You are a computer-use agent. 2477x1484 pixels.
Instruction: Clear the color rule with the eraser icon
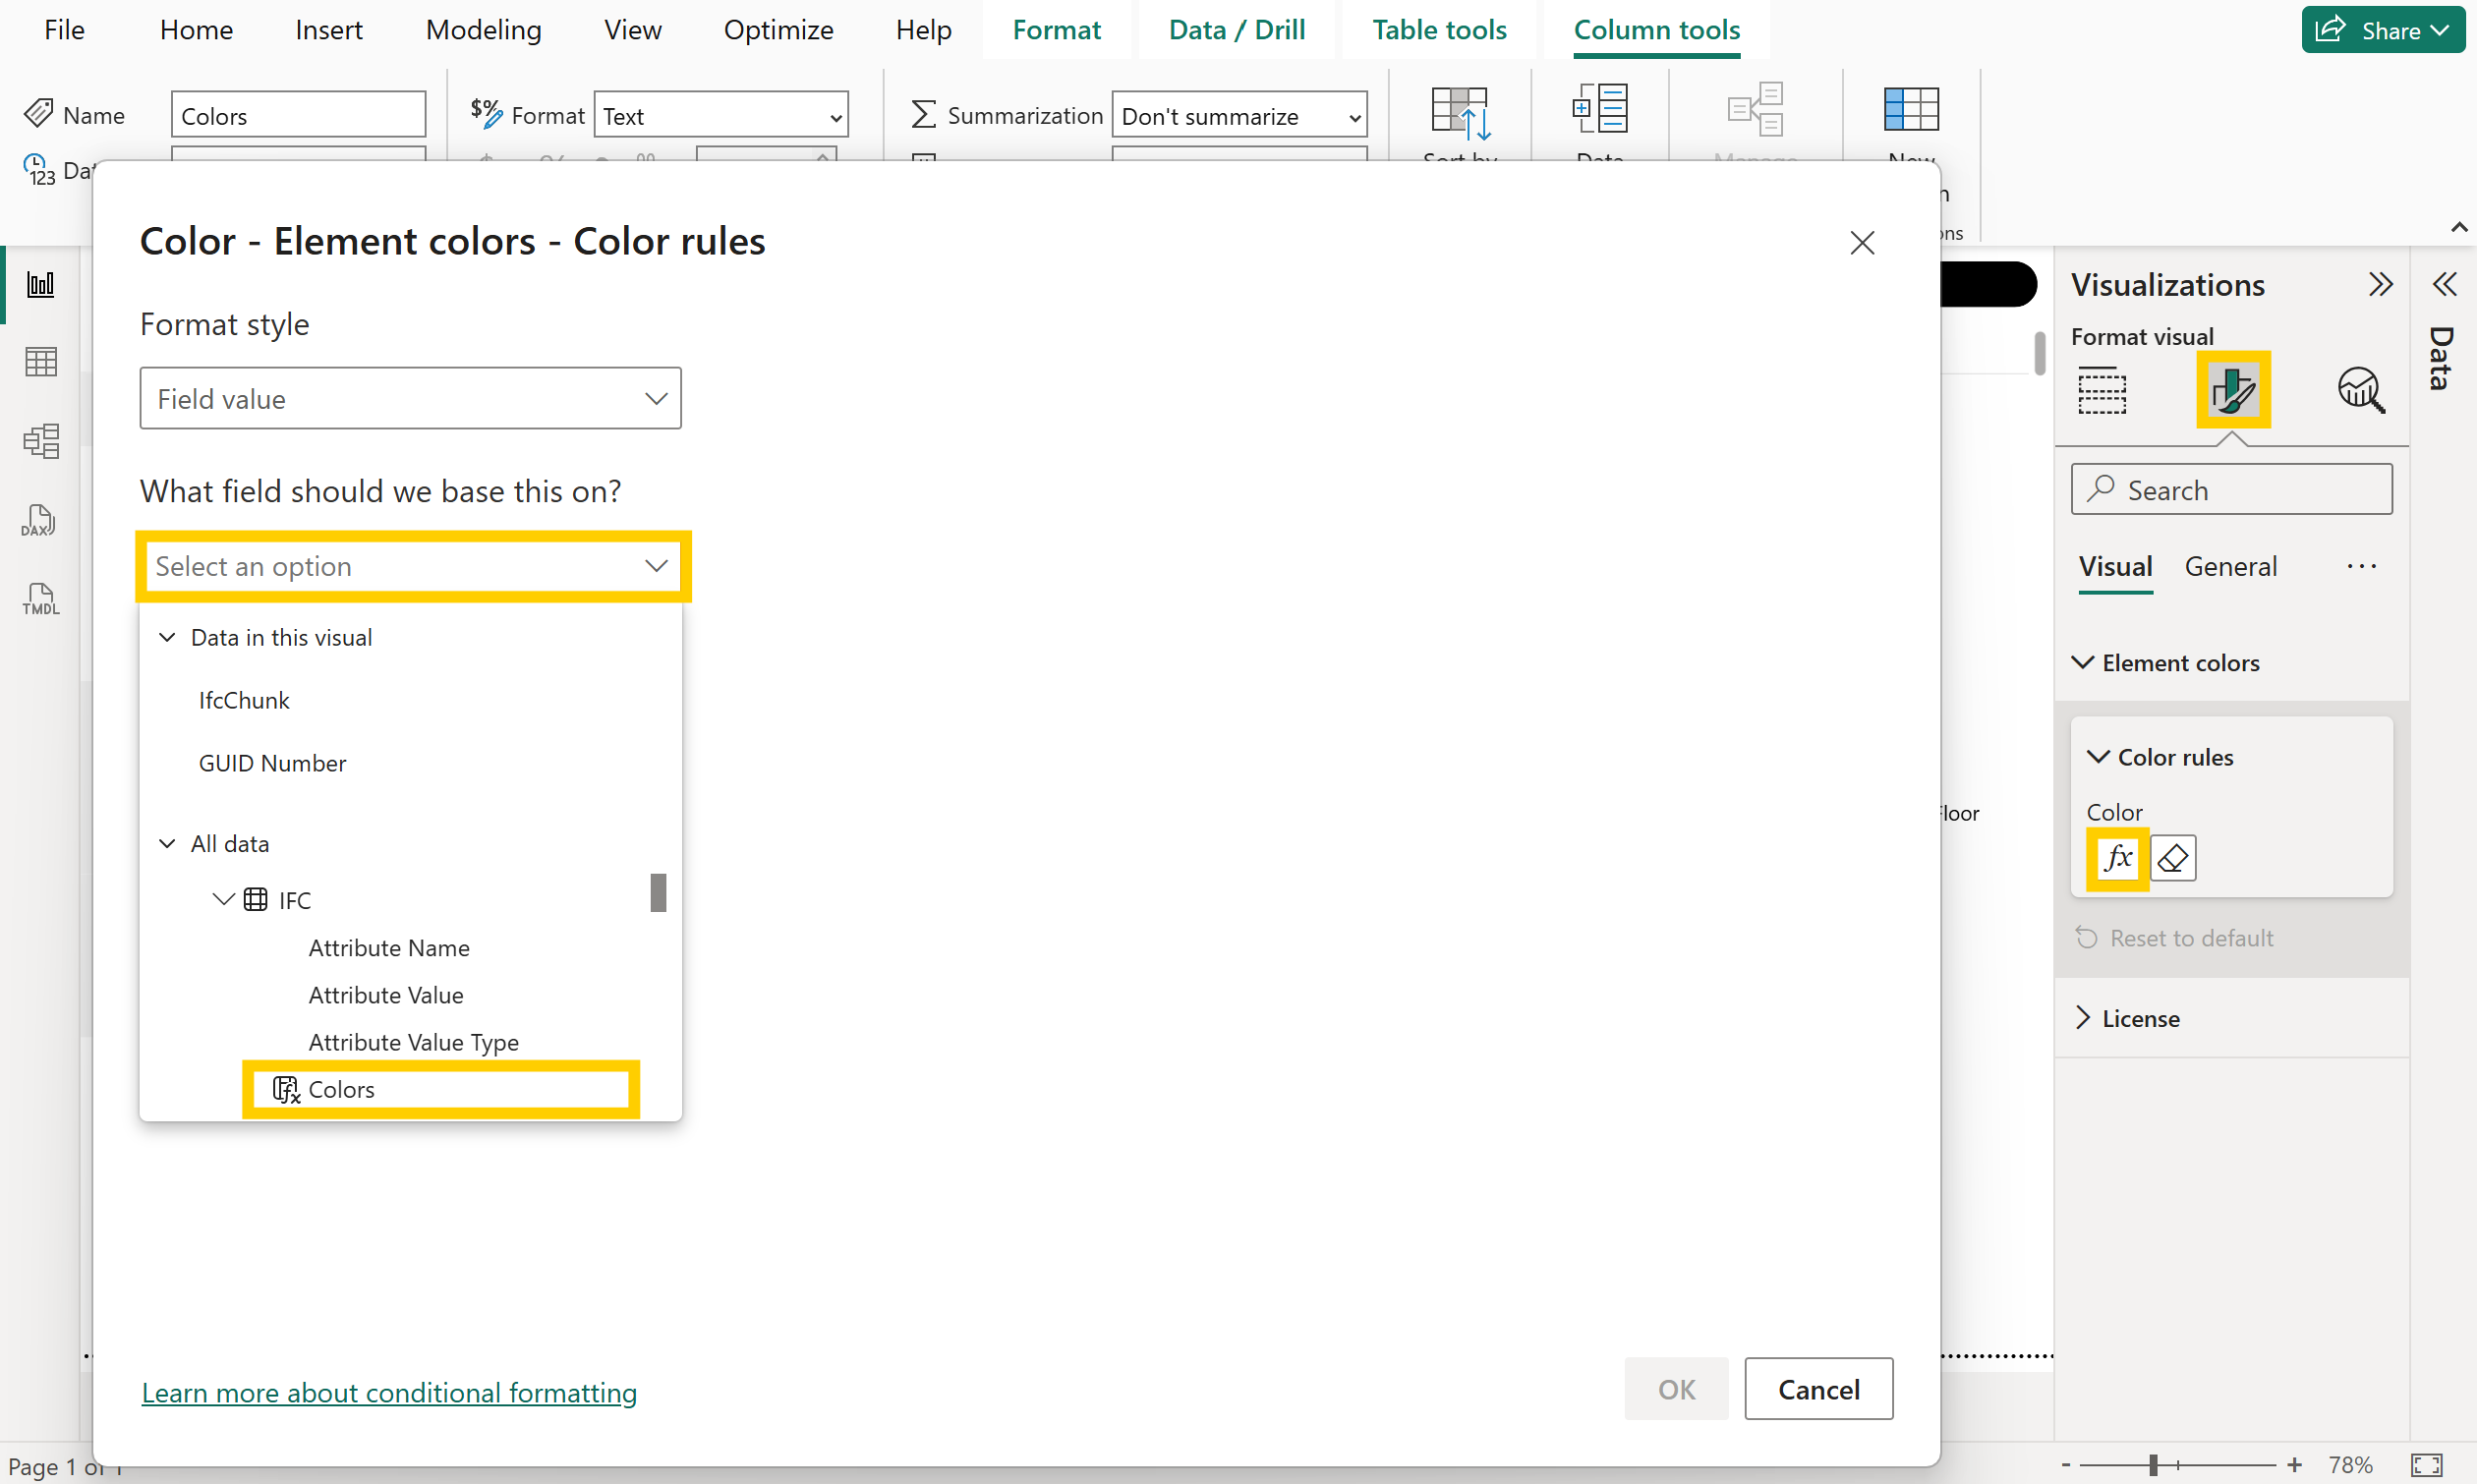tap(2172, 857)
